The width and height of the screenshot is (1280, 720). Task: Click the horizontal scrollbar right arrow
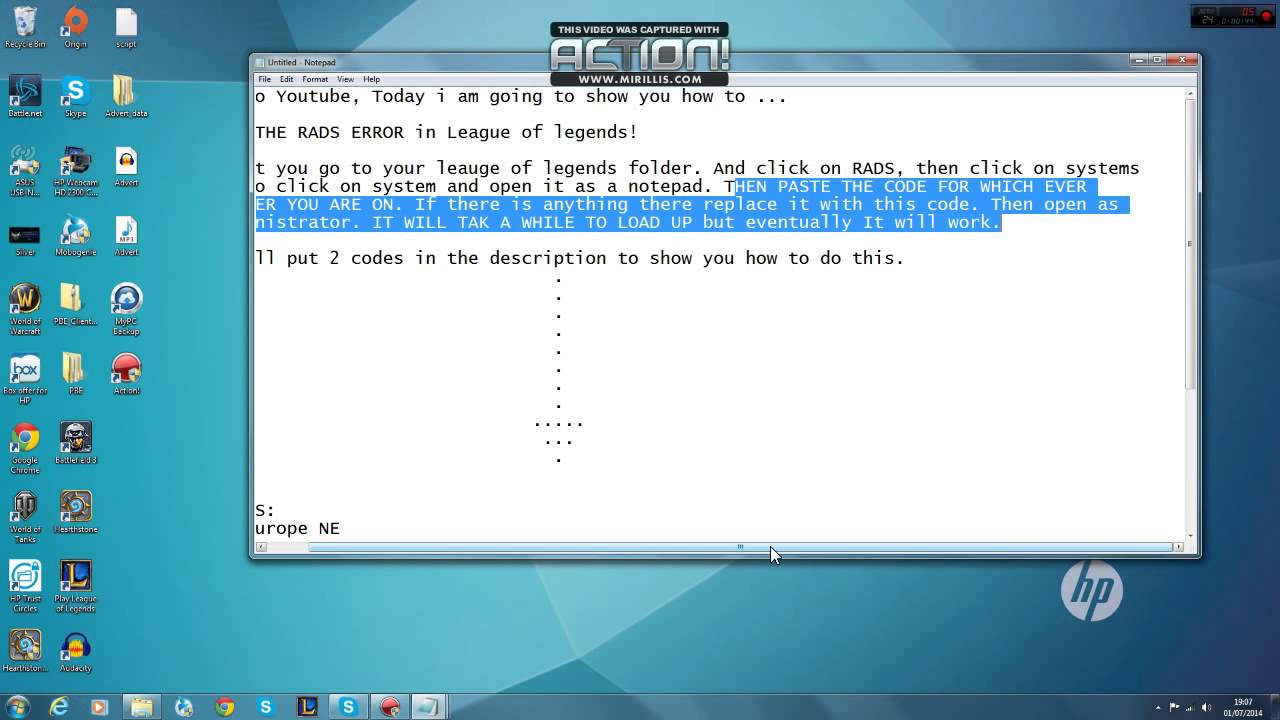click(x=1179, y=547)
